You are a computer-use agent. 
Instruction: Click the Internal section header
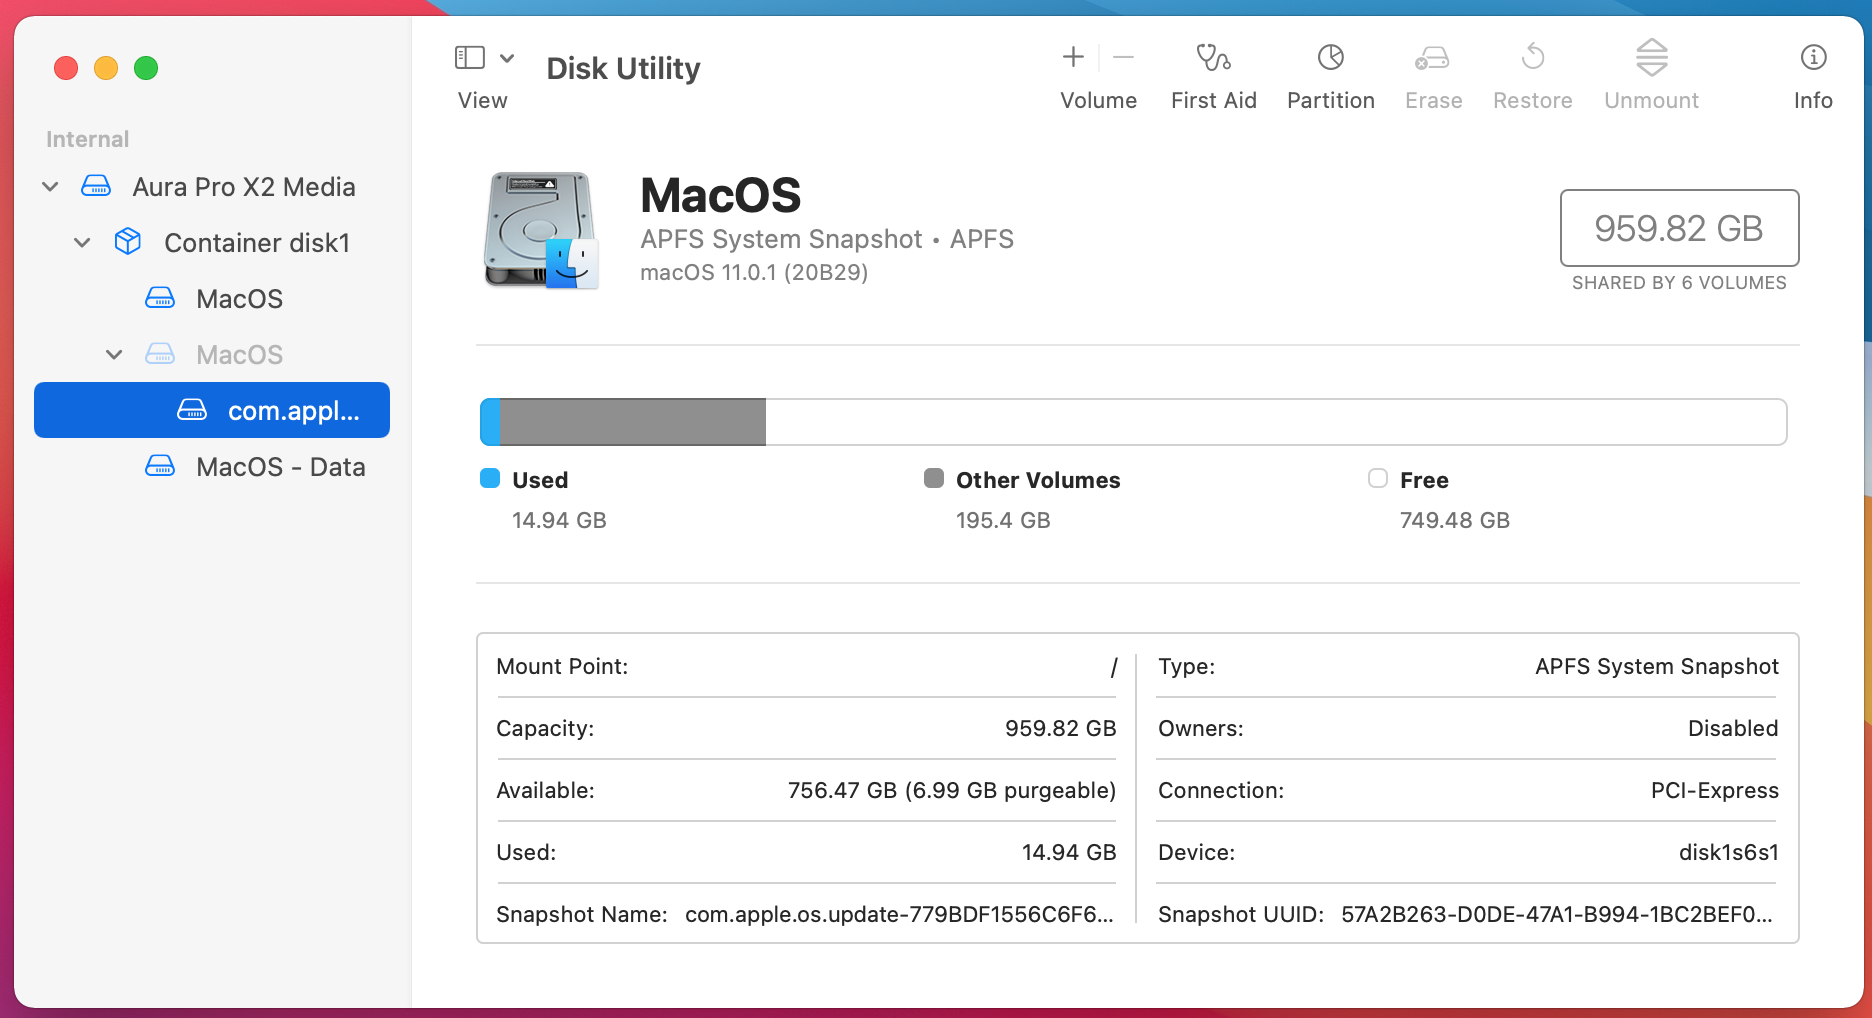(88, 139)
